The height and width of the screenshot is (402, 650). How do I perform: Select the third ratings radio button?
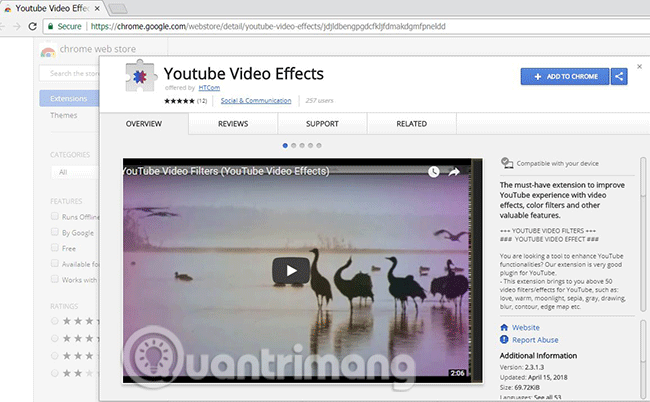[x=55, y=356]
